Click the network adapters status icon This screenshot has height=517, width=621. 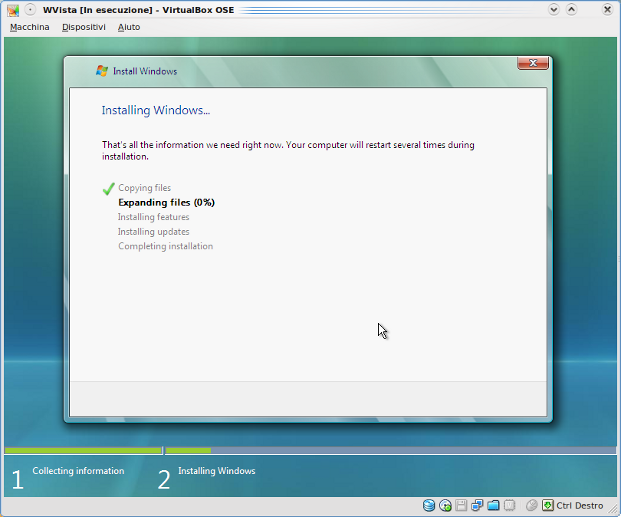point(477,505)
